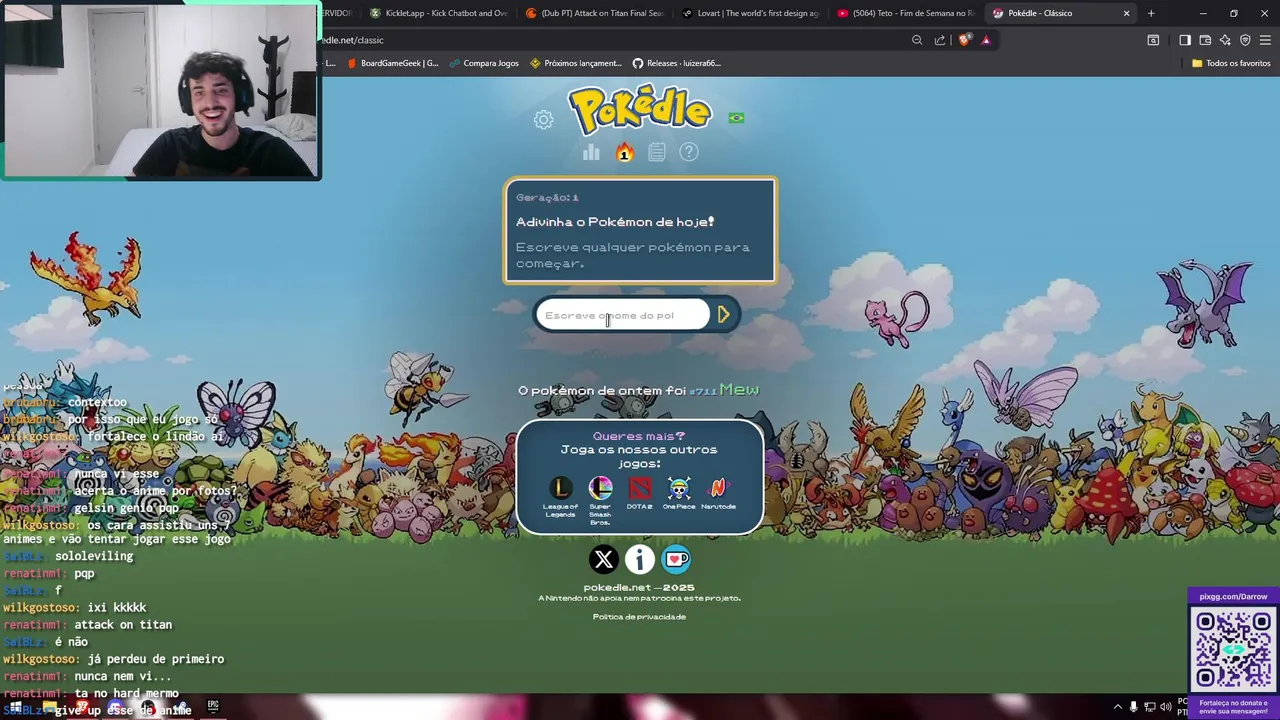Open a new browser tab
This screenshot has width=1280, height=720.
(x=1151, y=13)
